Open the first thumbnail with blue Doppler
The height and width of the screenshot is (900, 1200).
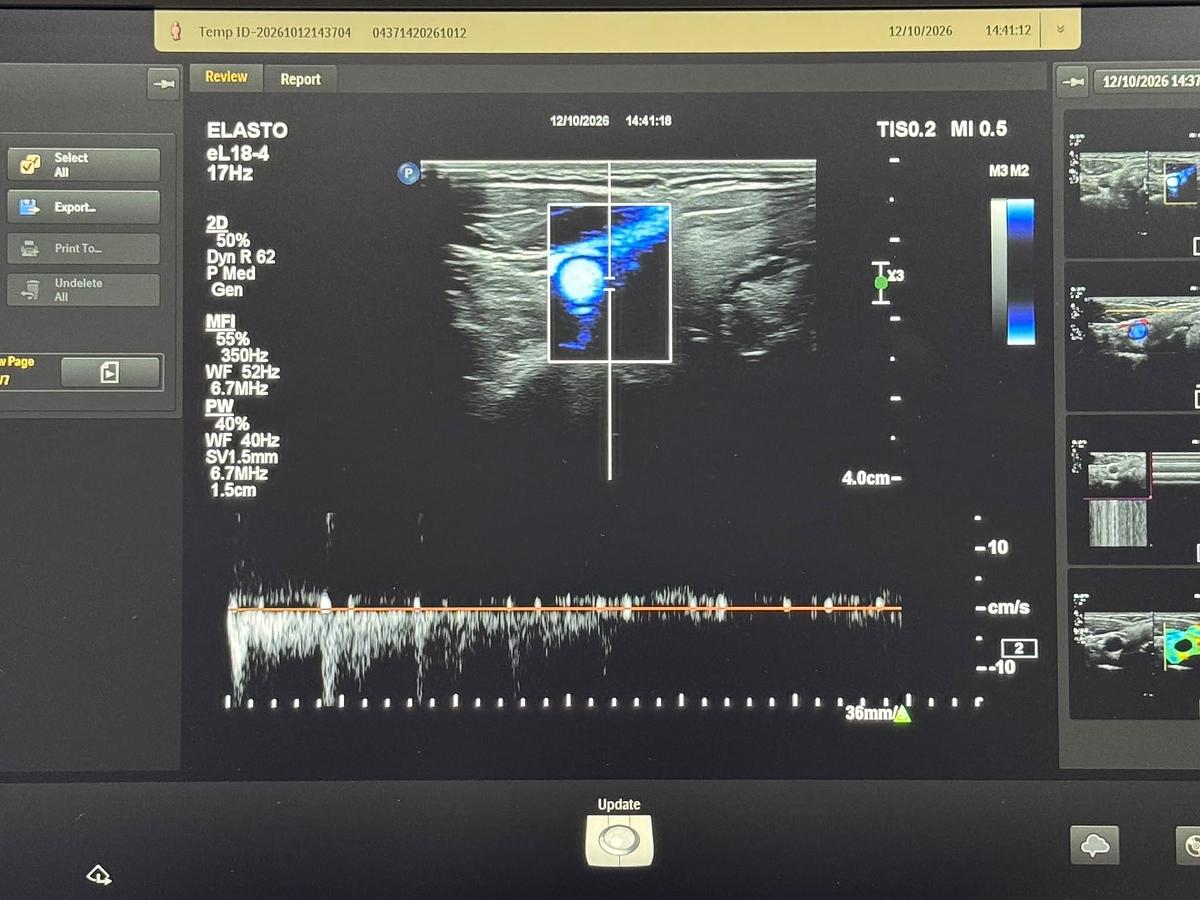point(1133,182)
